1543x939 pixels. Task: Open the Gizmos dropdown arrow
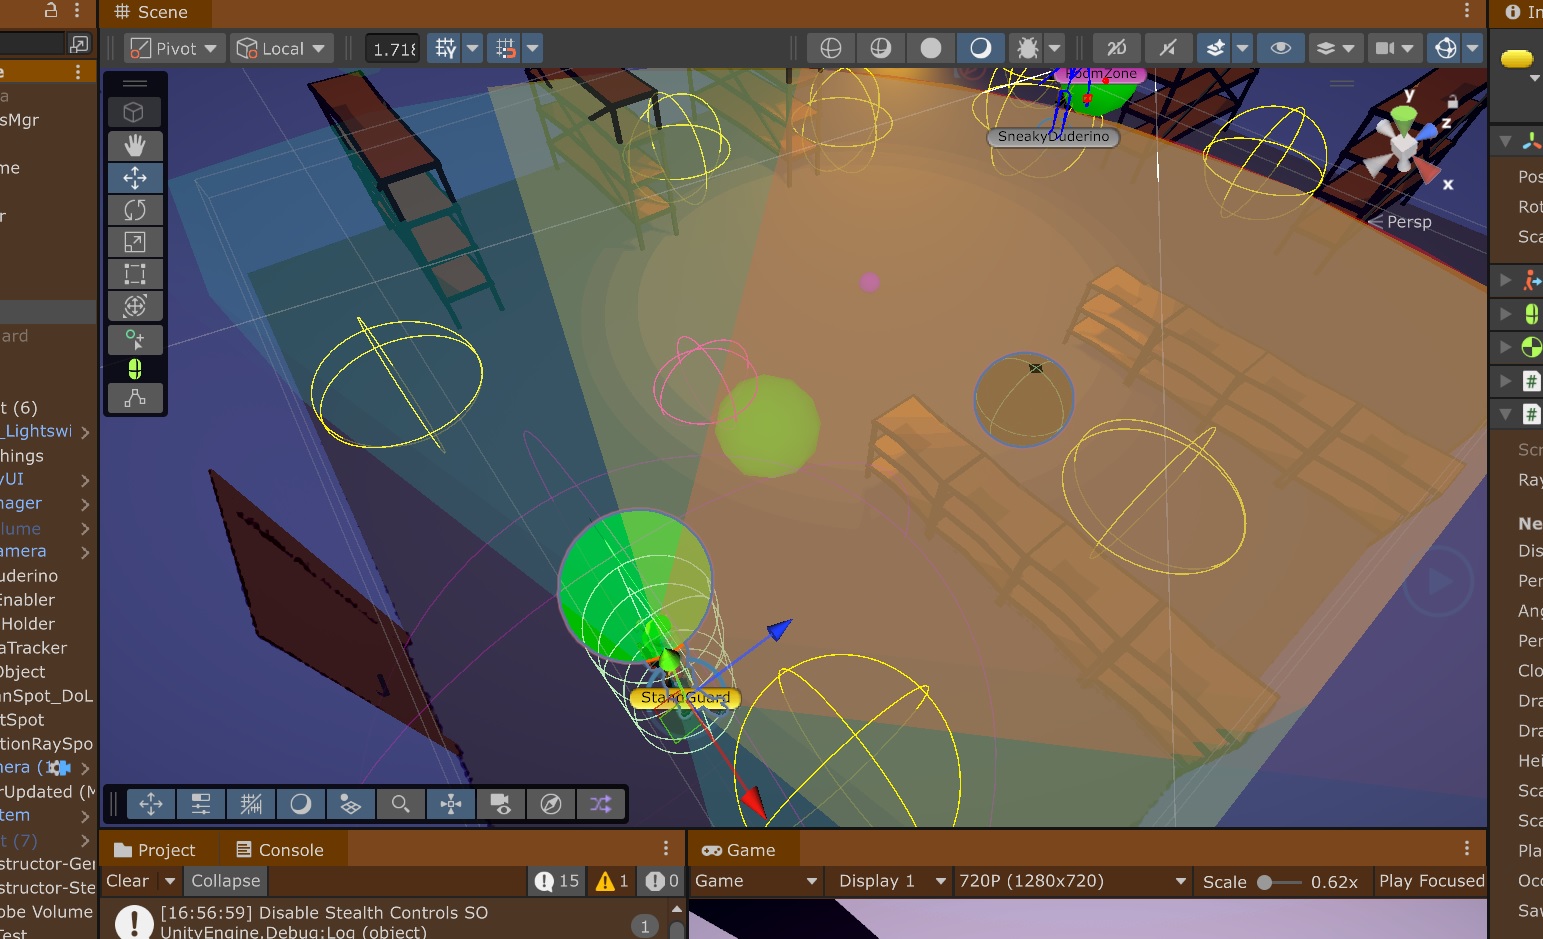(1473, 48)
